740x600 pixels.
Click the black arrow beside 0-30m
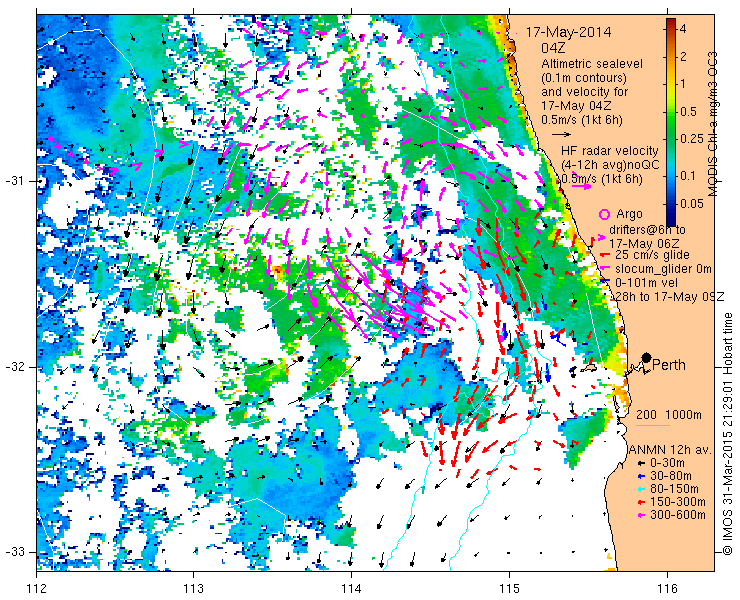click(640, 464)
